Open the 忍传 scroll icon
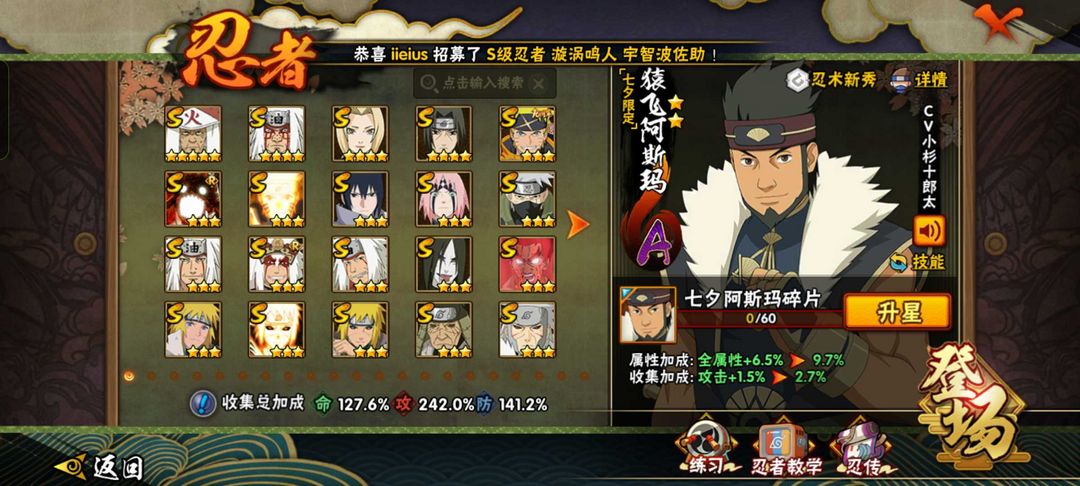Screen dimensions: 1080x486 pyautogui.click(x=862, y=450)
